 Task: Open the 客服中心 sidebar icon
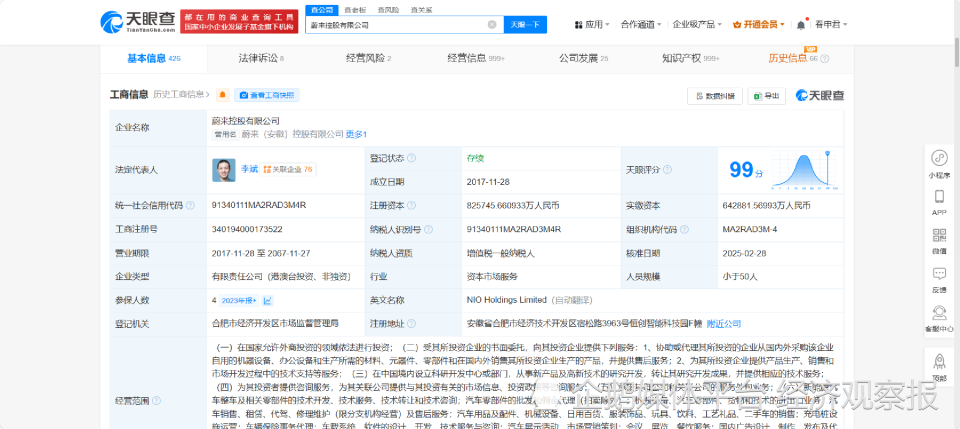click(939, 319)
